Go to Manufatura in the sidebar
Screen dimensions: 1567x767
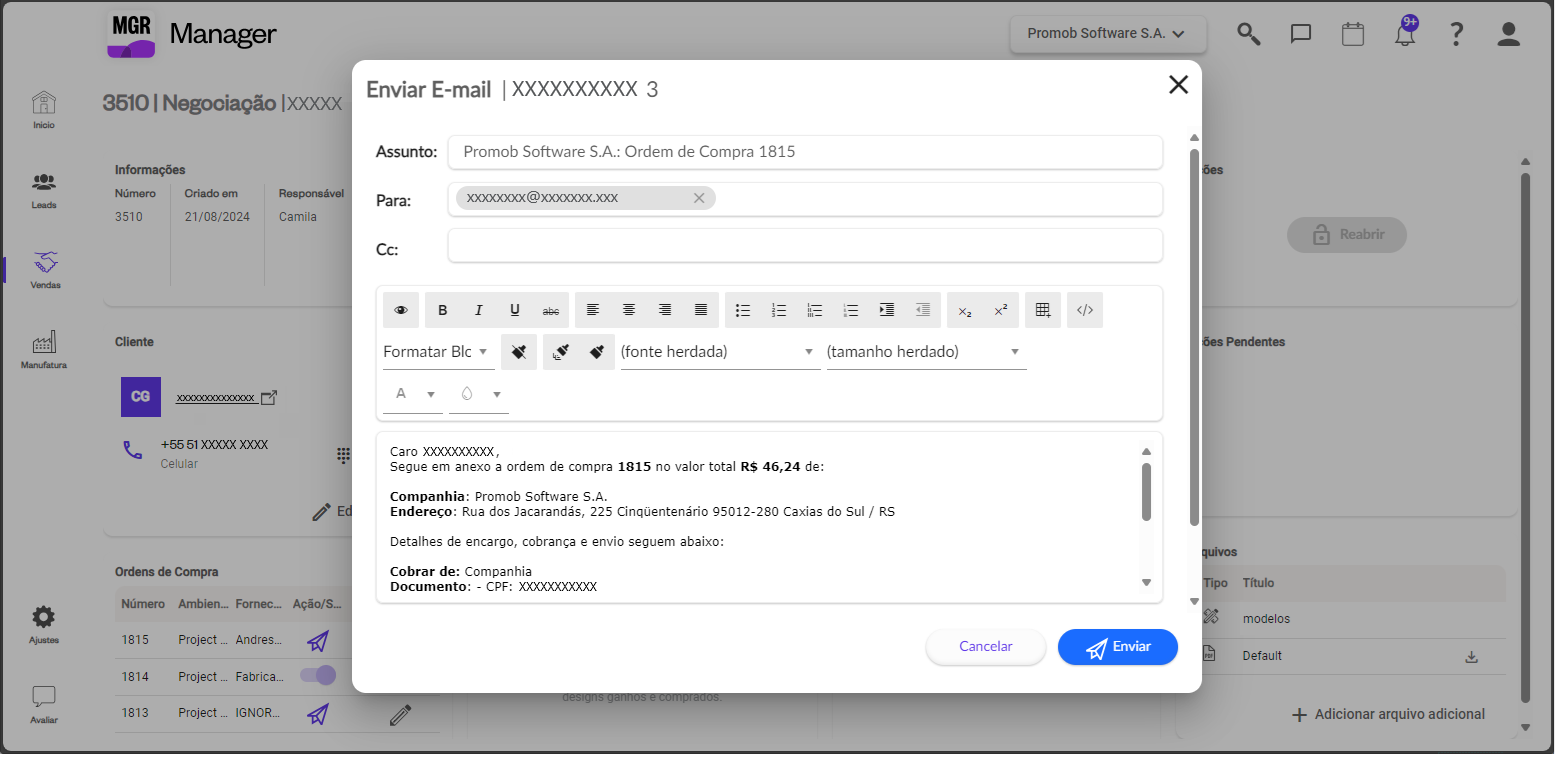(44, 350)
